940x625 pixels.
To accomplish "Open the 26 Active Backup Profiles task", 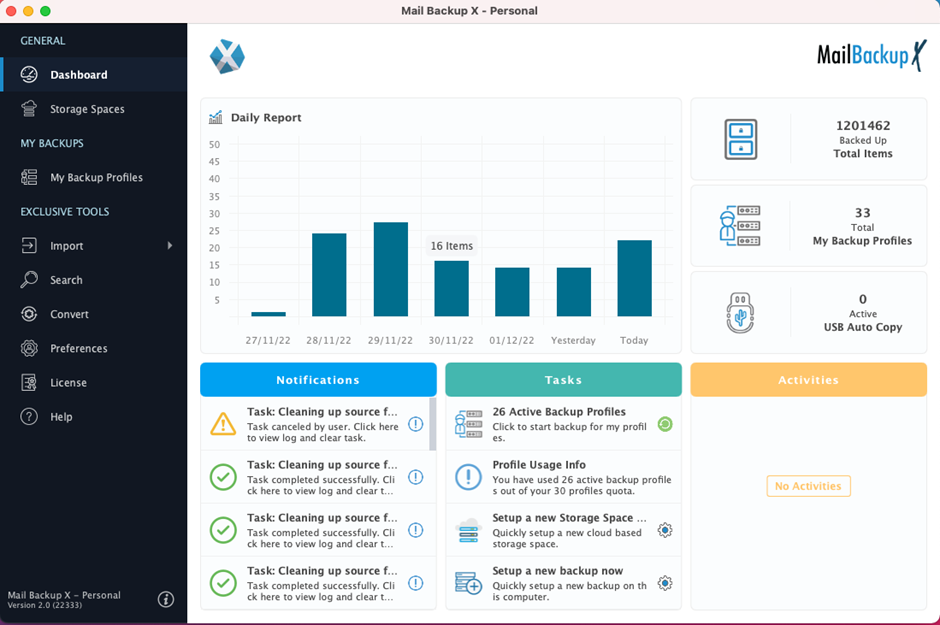I will coord(564,424).
